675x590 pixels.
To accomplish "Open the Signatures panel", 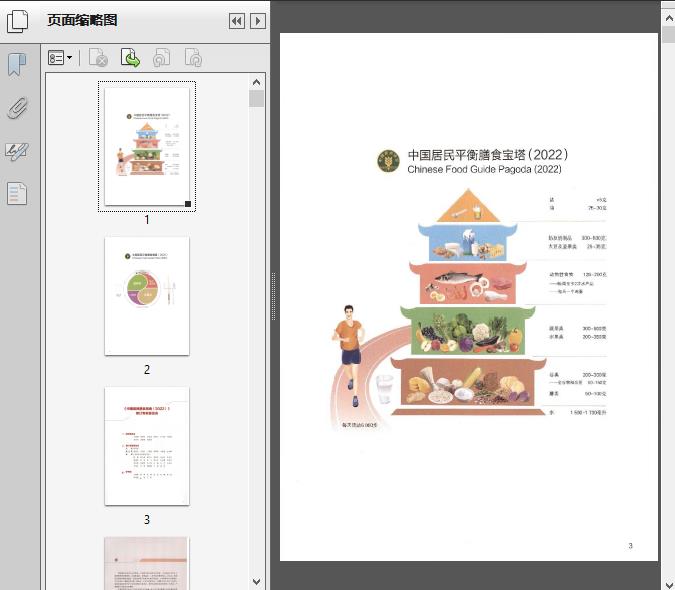I will 17,151.
